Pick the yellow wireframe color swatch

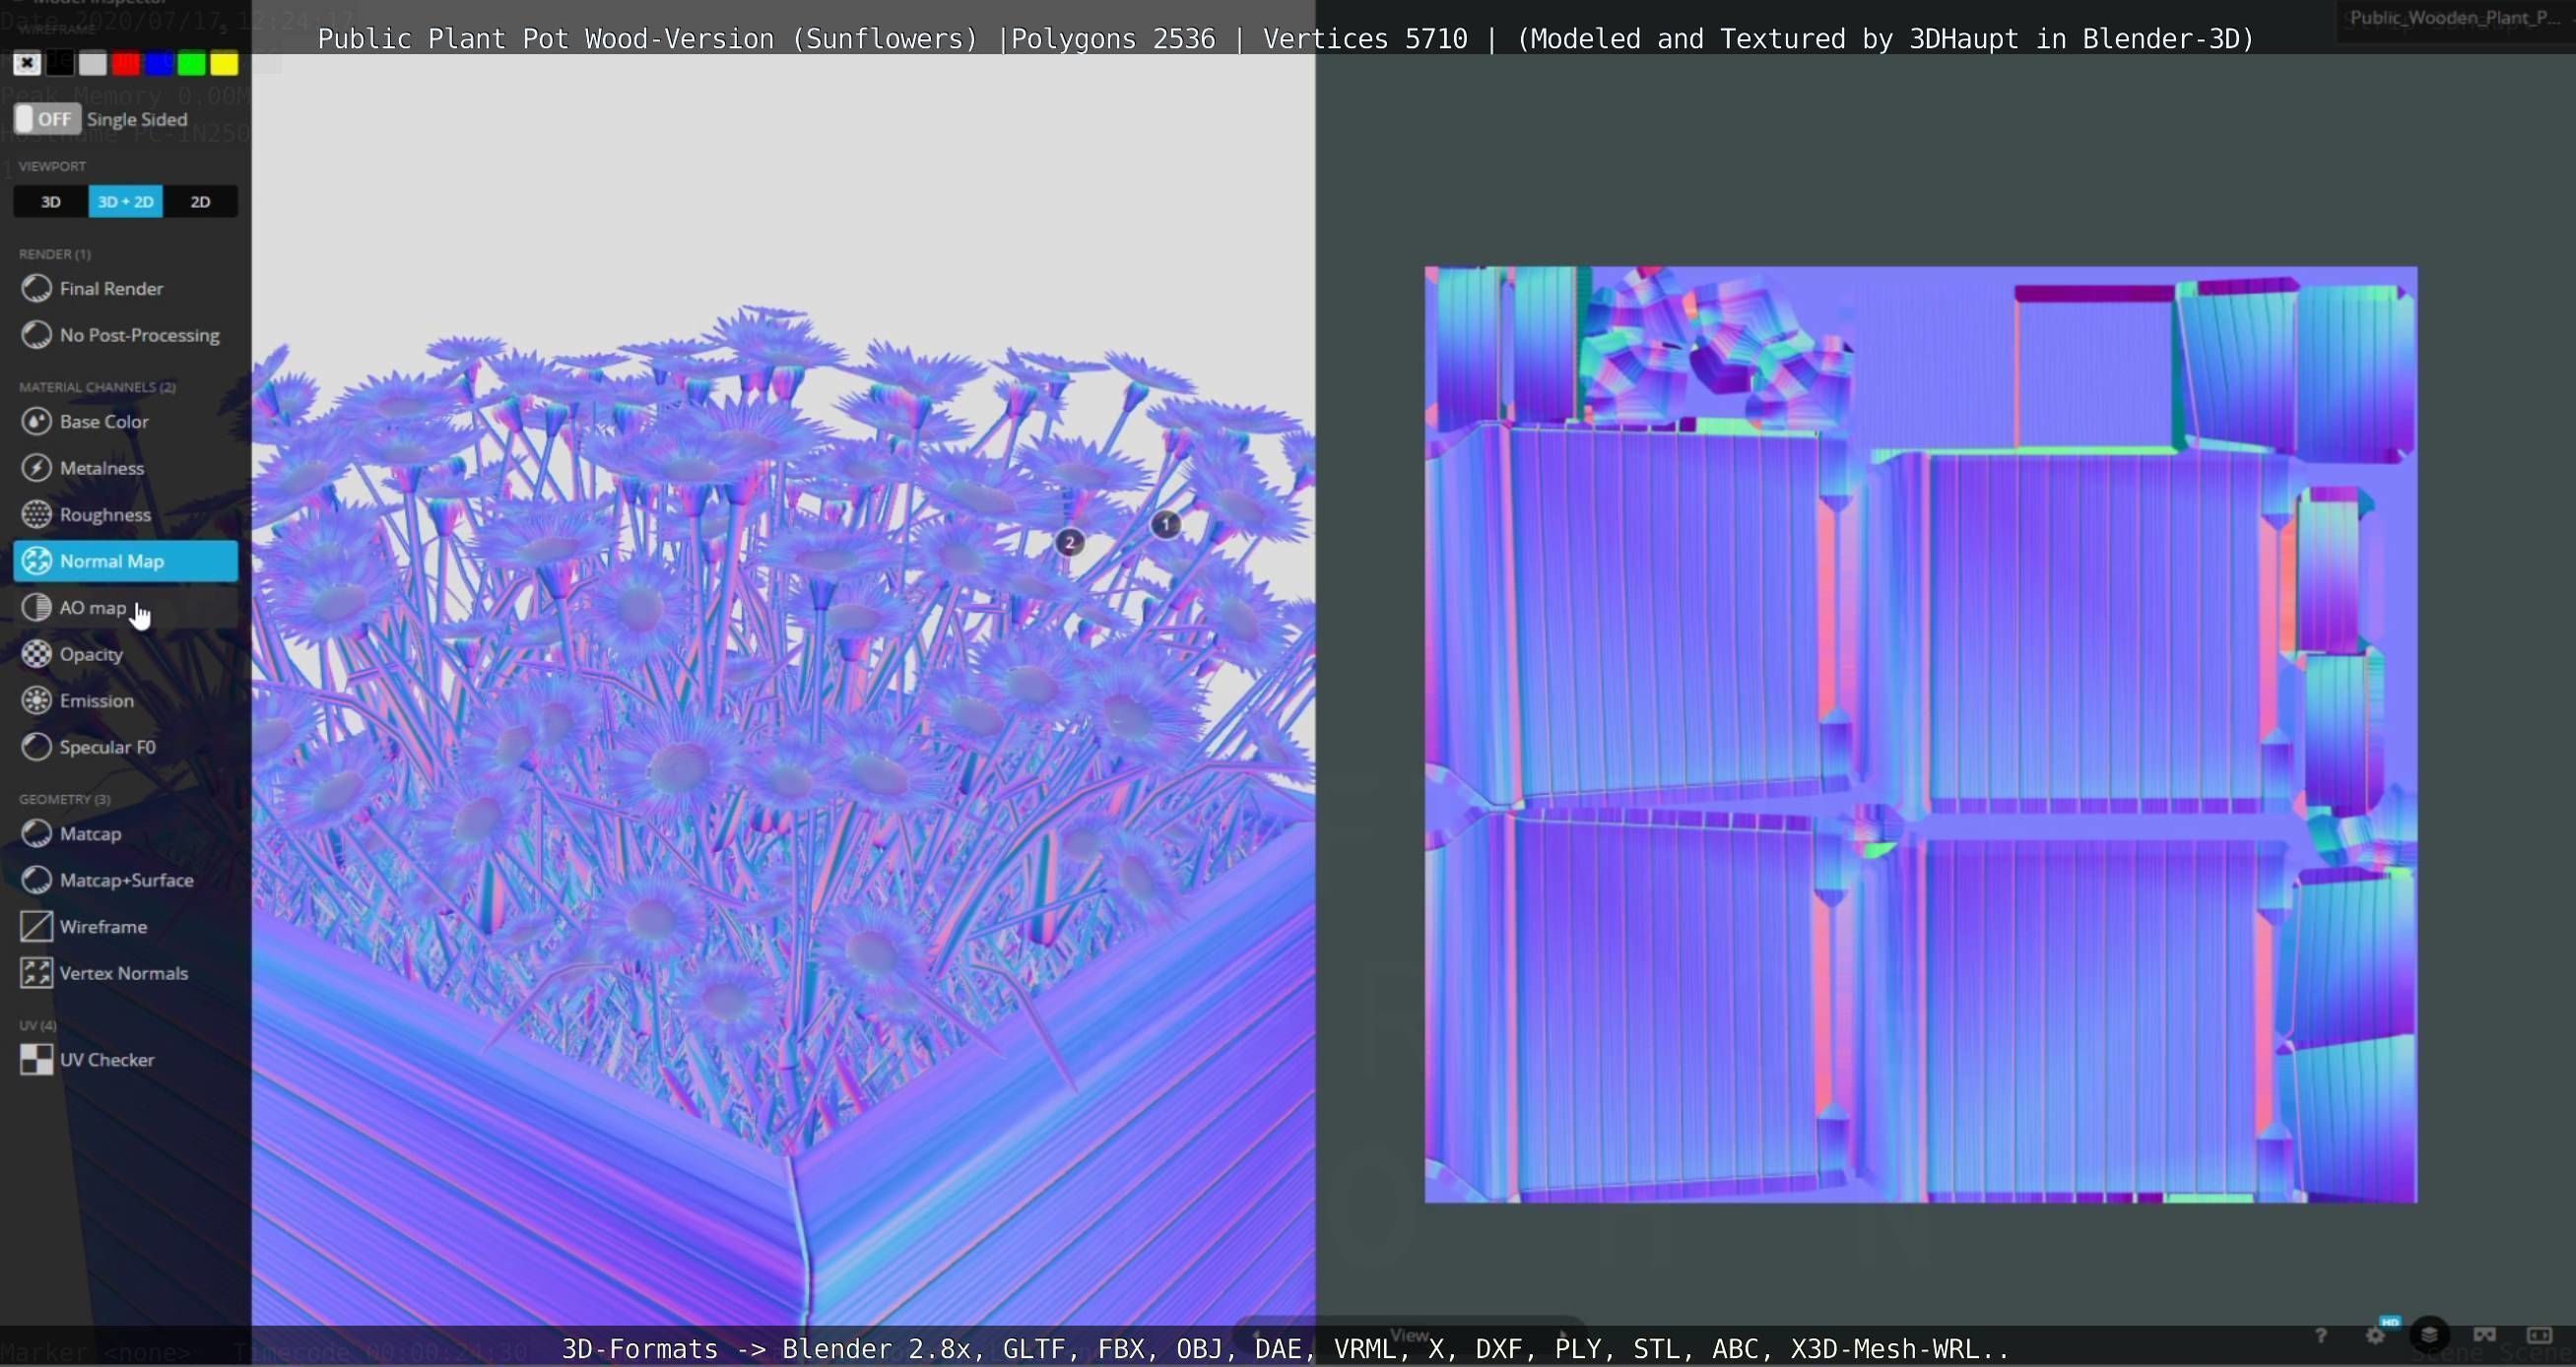tap(224, 64)
